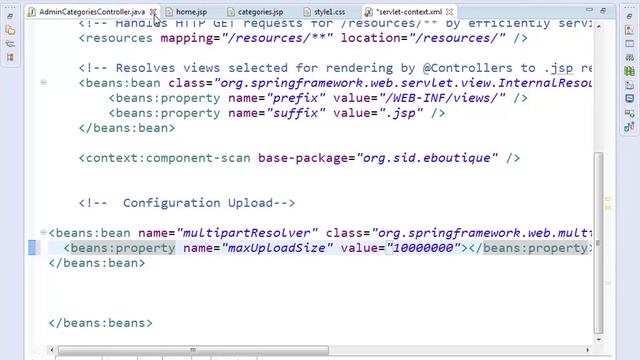
Task: Open the Console view monitor icon
Action: tap(629, 99)
